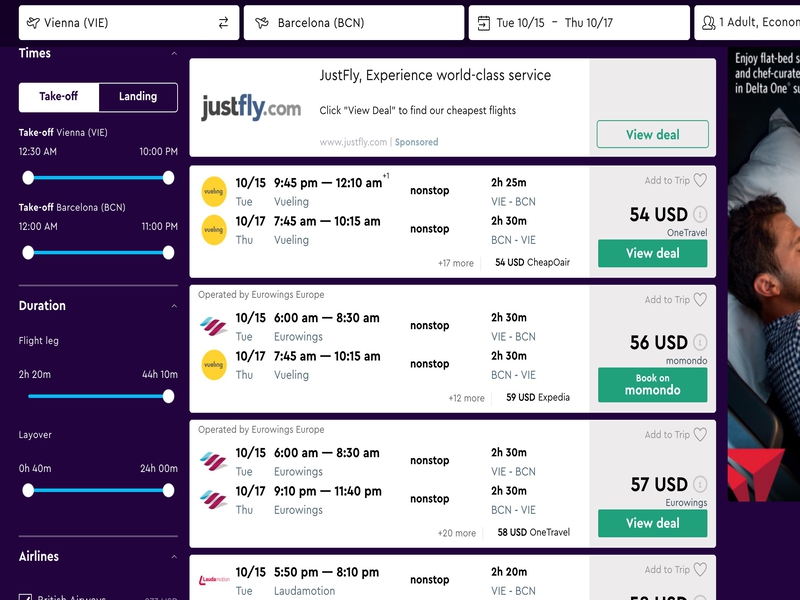This screenshot has height=600, width=800.
Task: Collapse the Airlines filter section
Action: pyautogui.click(x=174, y=556)
